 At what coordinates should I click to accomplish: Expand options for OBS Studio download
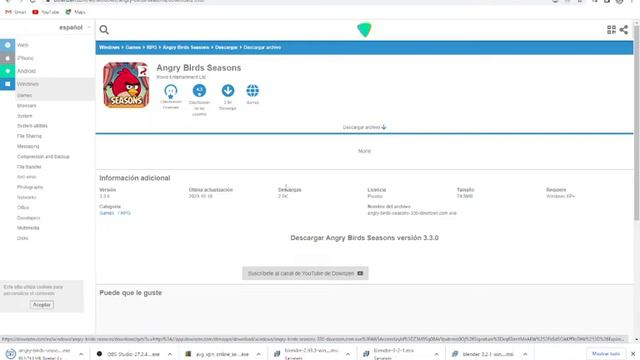coord(170,354)
